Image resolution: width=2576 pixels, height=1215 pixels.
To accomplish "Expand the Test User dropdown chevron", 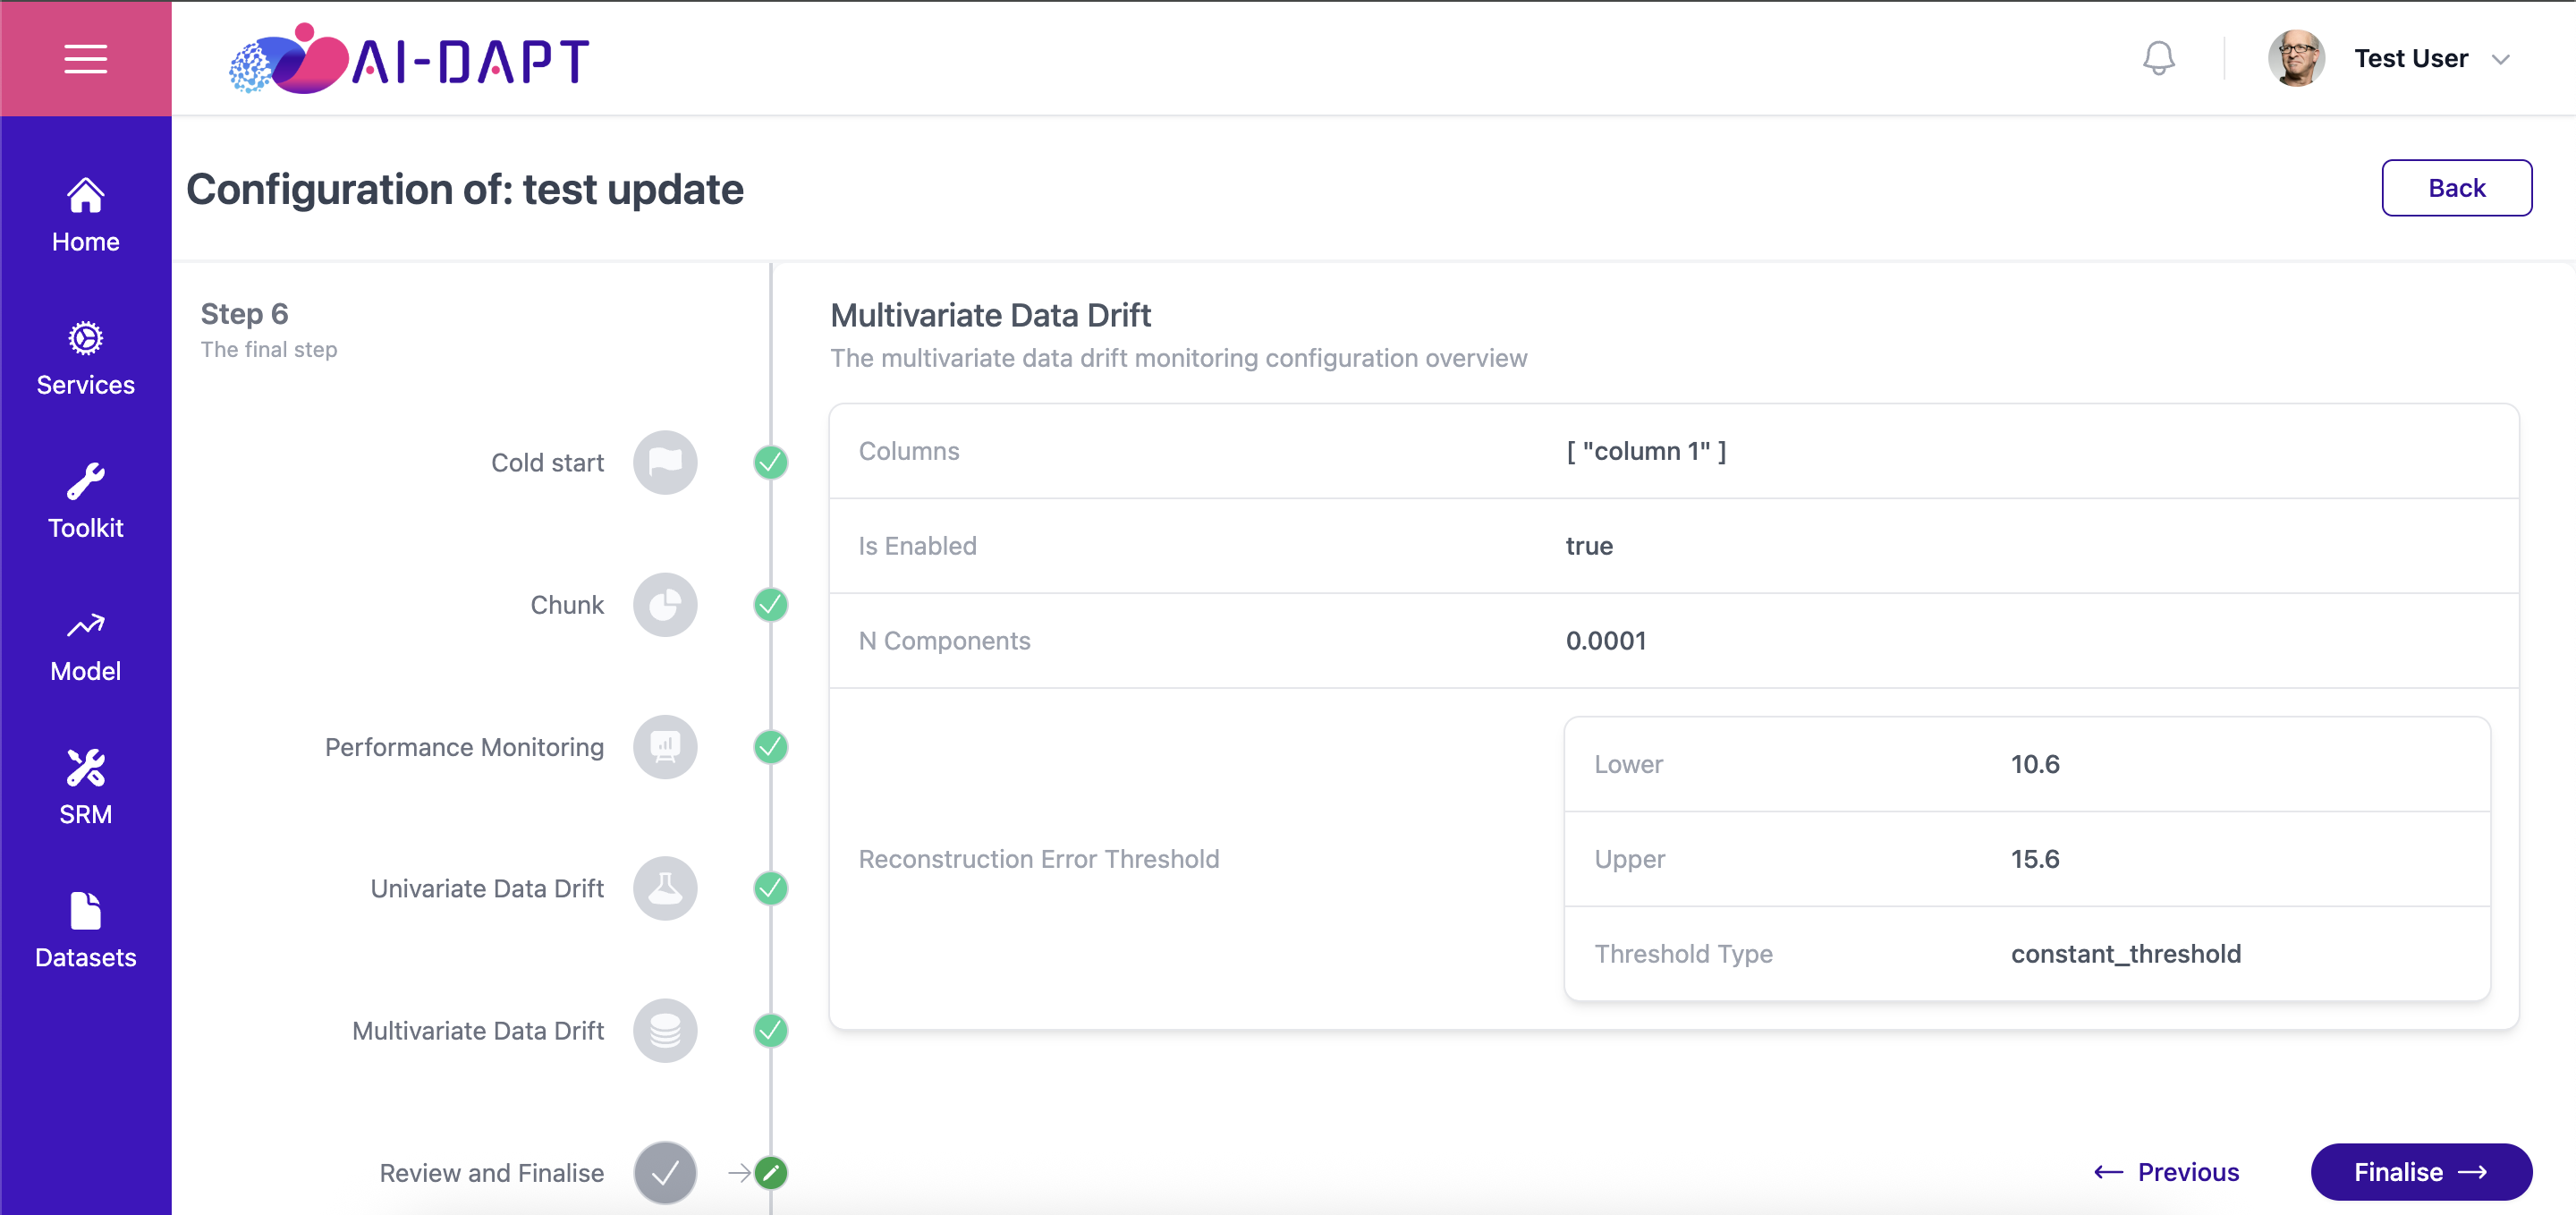I will click(x=2500, y=59).
